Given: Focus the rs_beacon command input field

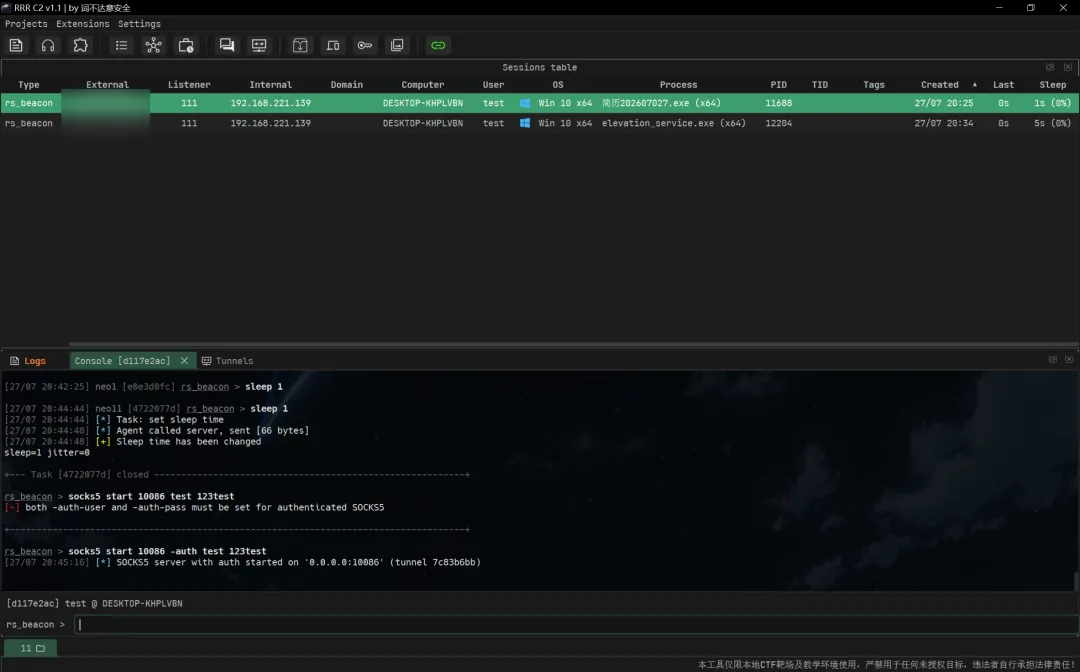Looking at the screenshot, I should (x=576, y=624).
